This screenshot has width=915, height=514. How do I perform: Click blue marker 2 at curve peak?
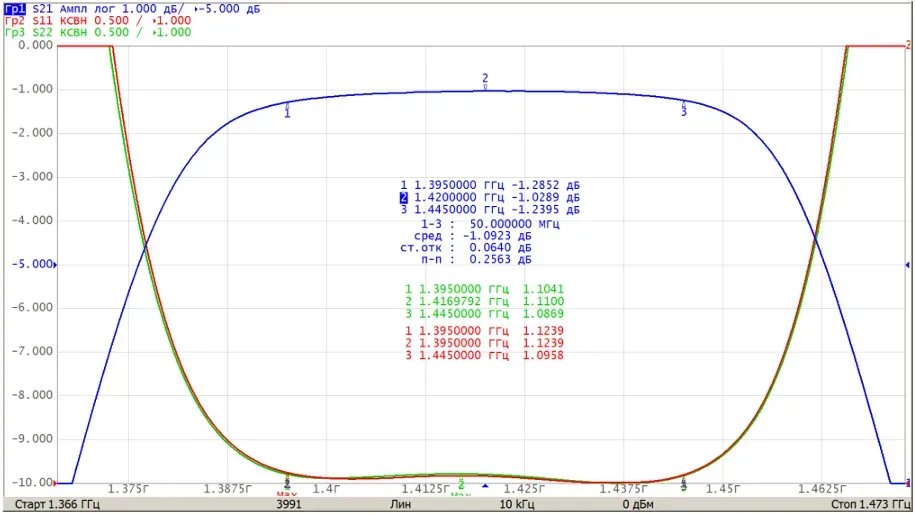[485, 81]
